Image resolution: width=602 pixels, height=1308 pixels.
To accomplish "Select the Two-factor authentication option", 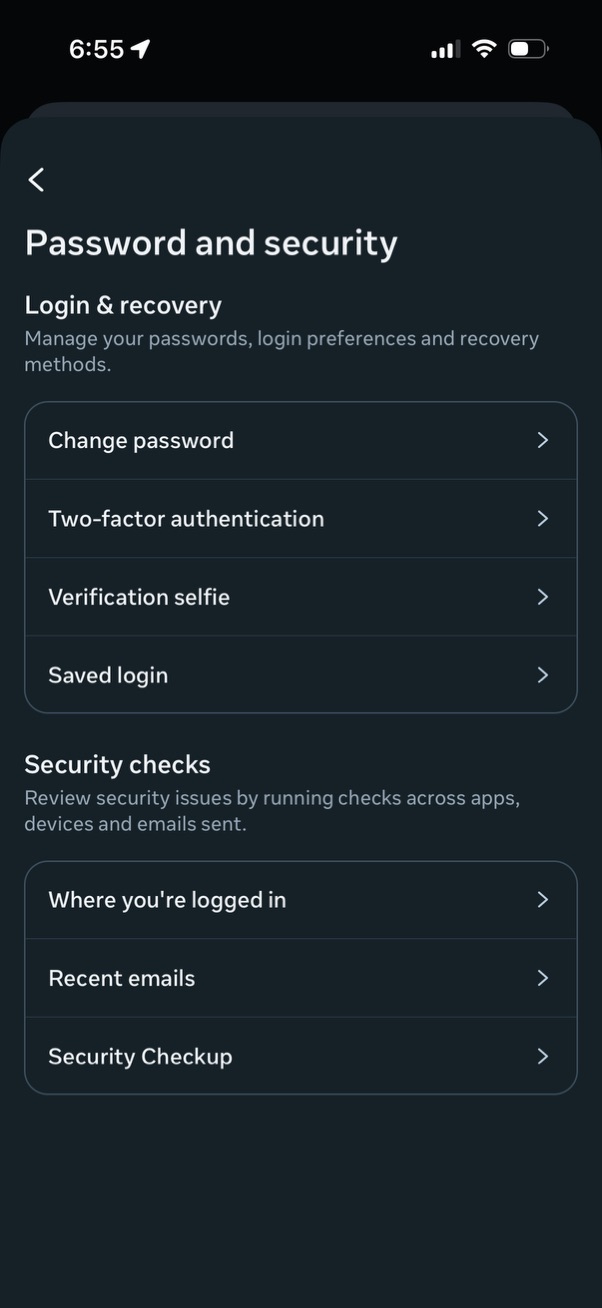I will tap(185, 518).
